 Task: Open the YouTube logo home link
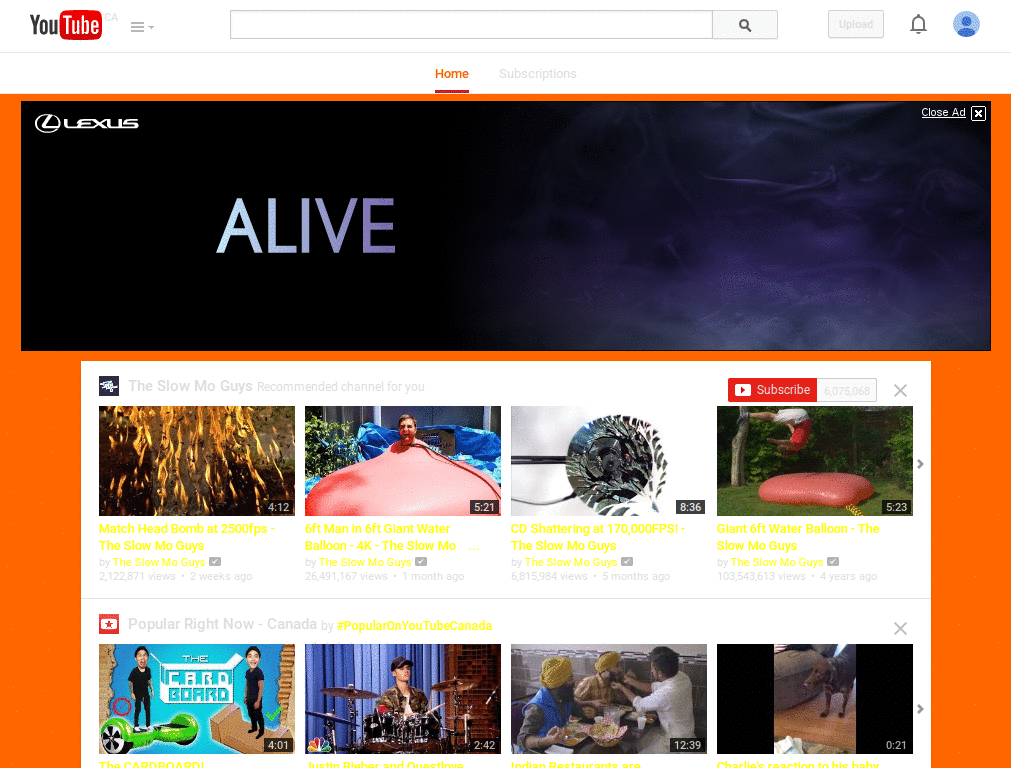65,25
